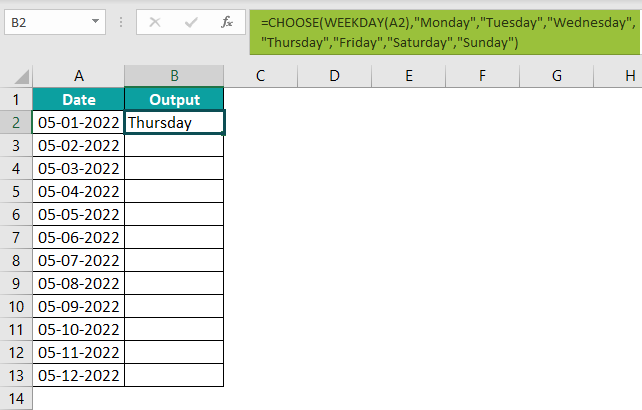Select cell containing 05-01-2022
642x410 pixels.
[79, 122]
